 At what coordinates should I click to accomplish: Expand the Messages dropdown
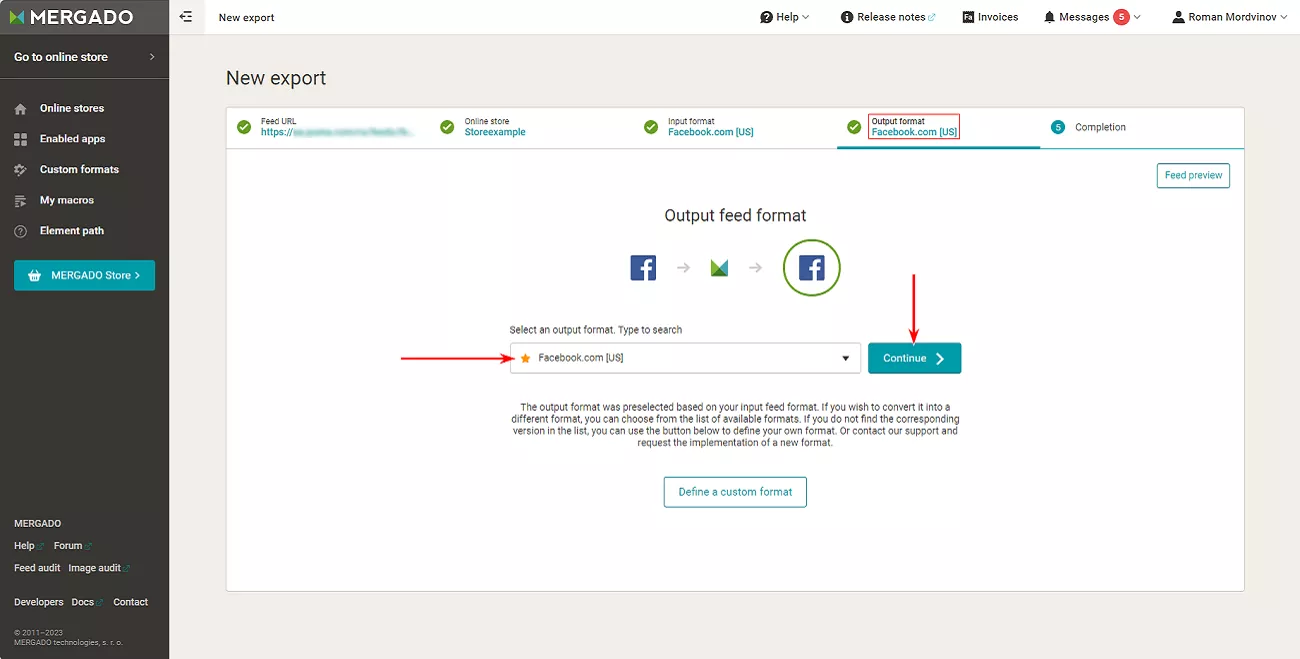click(1092, 17)
